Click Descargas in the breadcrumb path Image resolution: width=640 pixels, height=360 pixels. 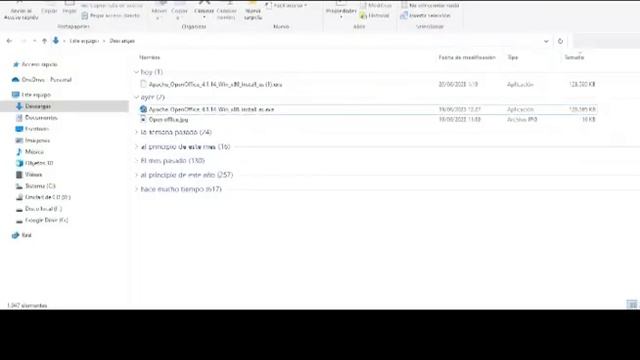click(122, 41)
